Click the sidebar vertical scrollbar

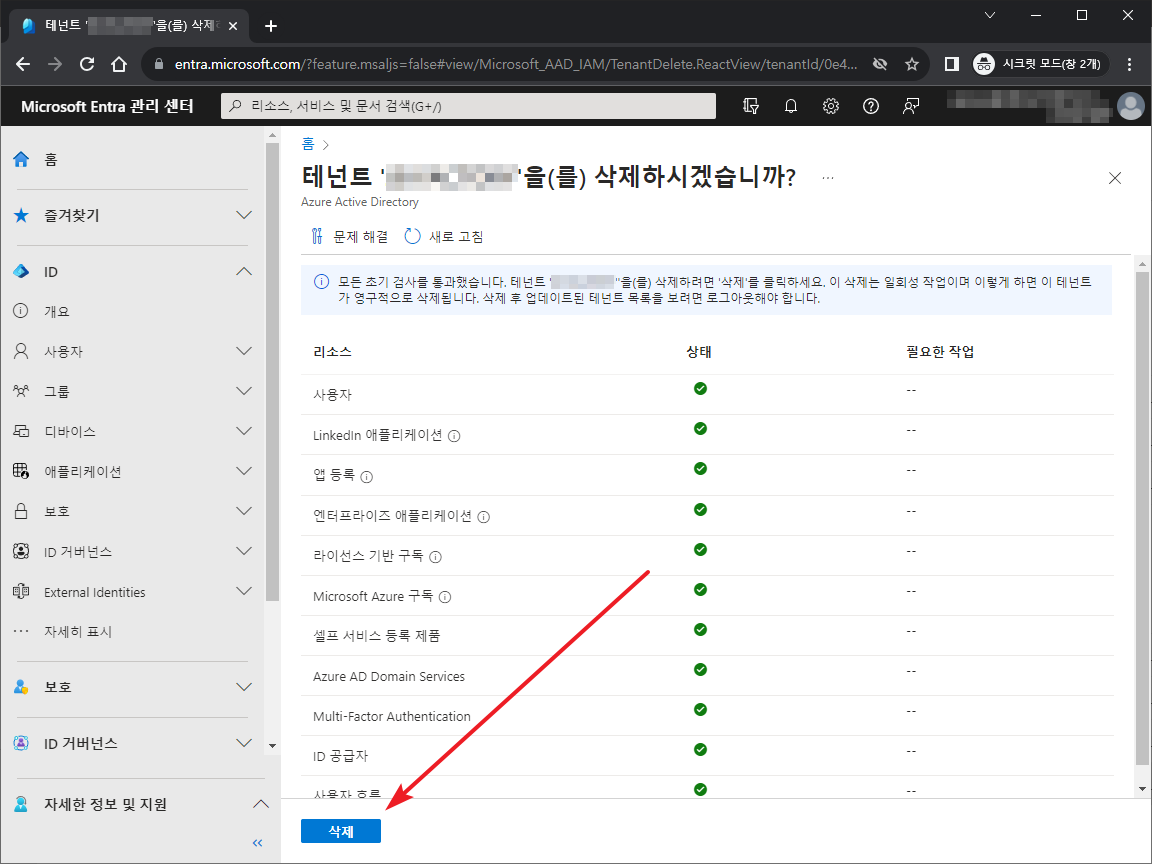[x=272, y=371]
